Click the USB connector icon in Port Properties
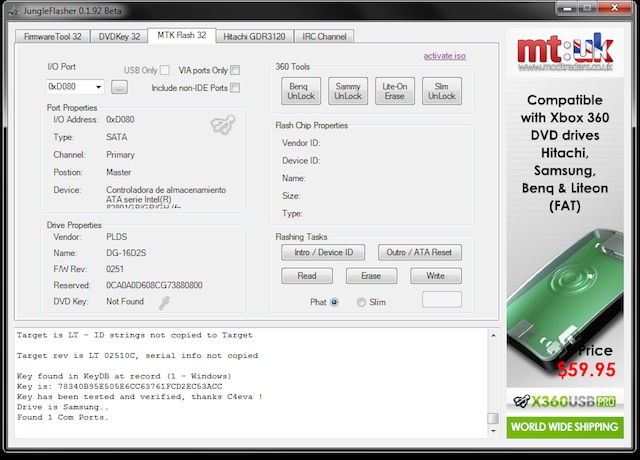The image size is (640, 460). click(223, 124)
